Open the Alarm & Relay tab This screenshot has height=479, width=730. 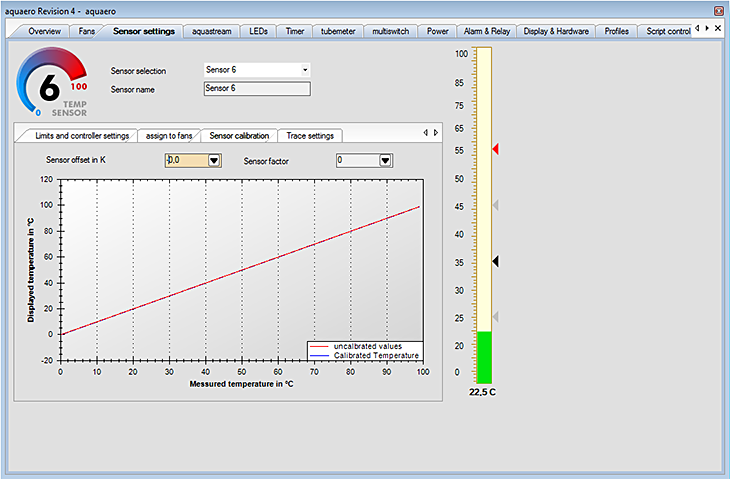487,31
